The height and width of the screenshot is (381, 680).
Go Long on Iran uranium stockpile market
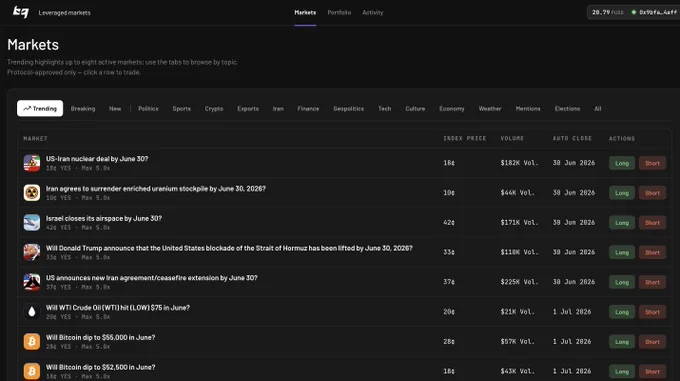tap(622, 193)
